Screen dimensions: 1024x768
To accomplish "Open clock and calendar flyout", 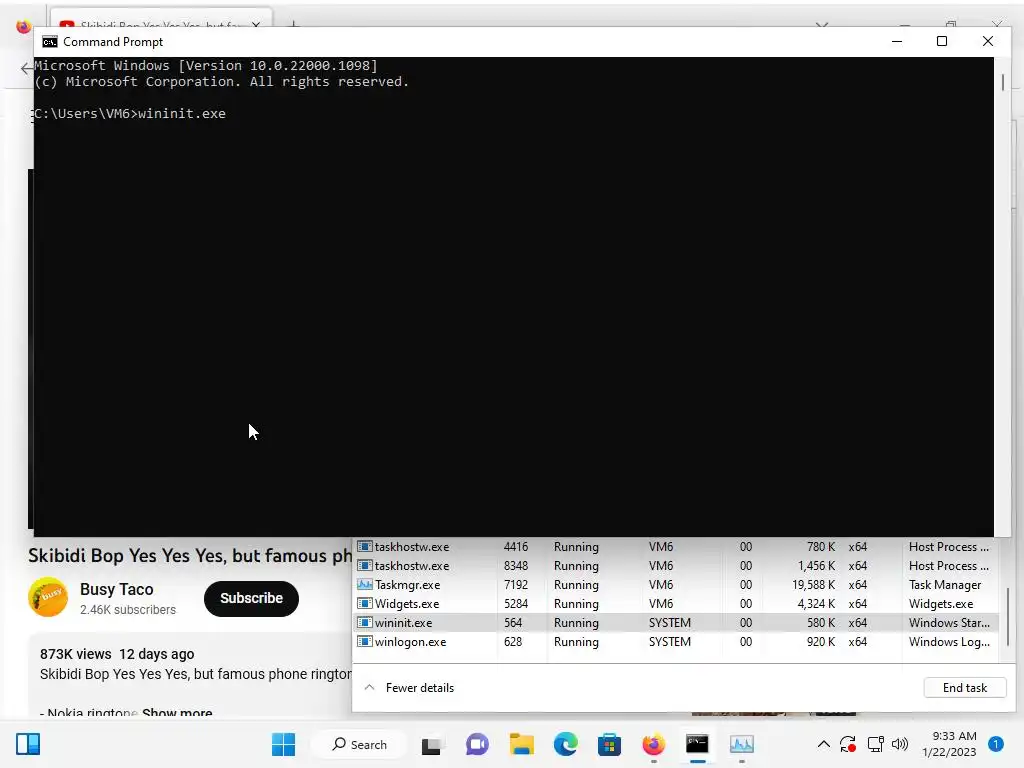I will pos(949,744).
